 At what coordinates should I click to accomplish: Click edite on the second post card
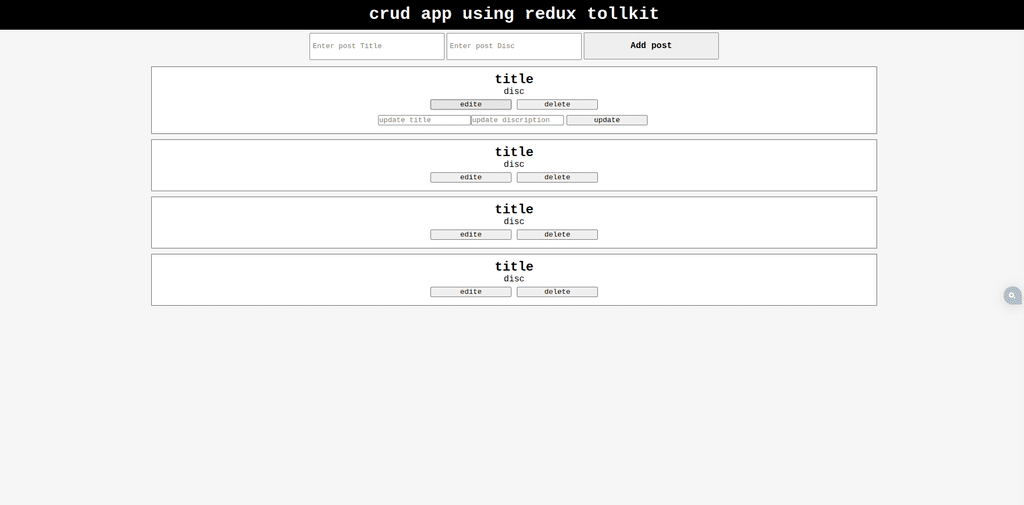471,178
